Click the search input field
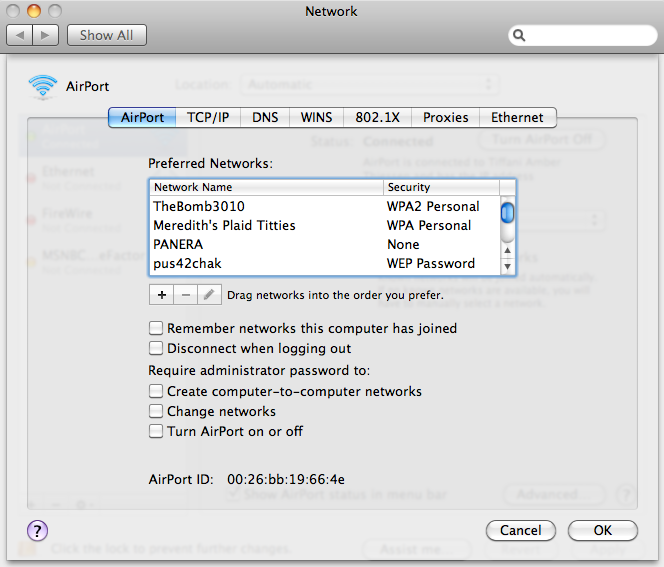664x567 pixels. coord(583,35)
